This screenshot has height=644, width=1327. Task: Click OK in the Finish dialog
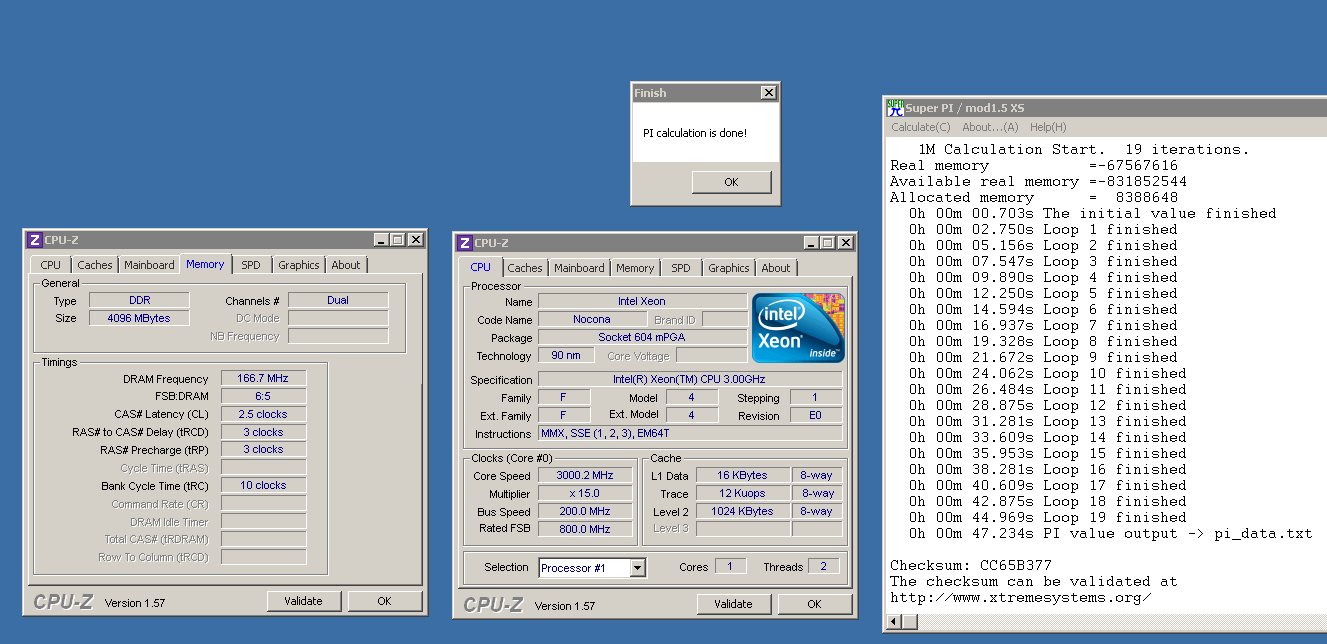(x=731, y=182)
